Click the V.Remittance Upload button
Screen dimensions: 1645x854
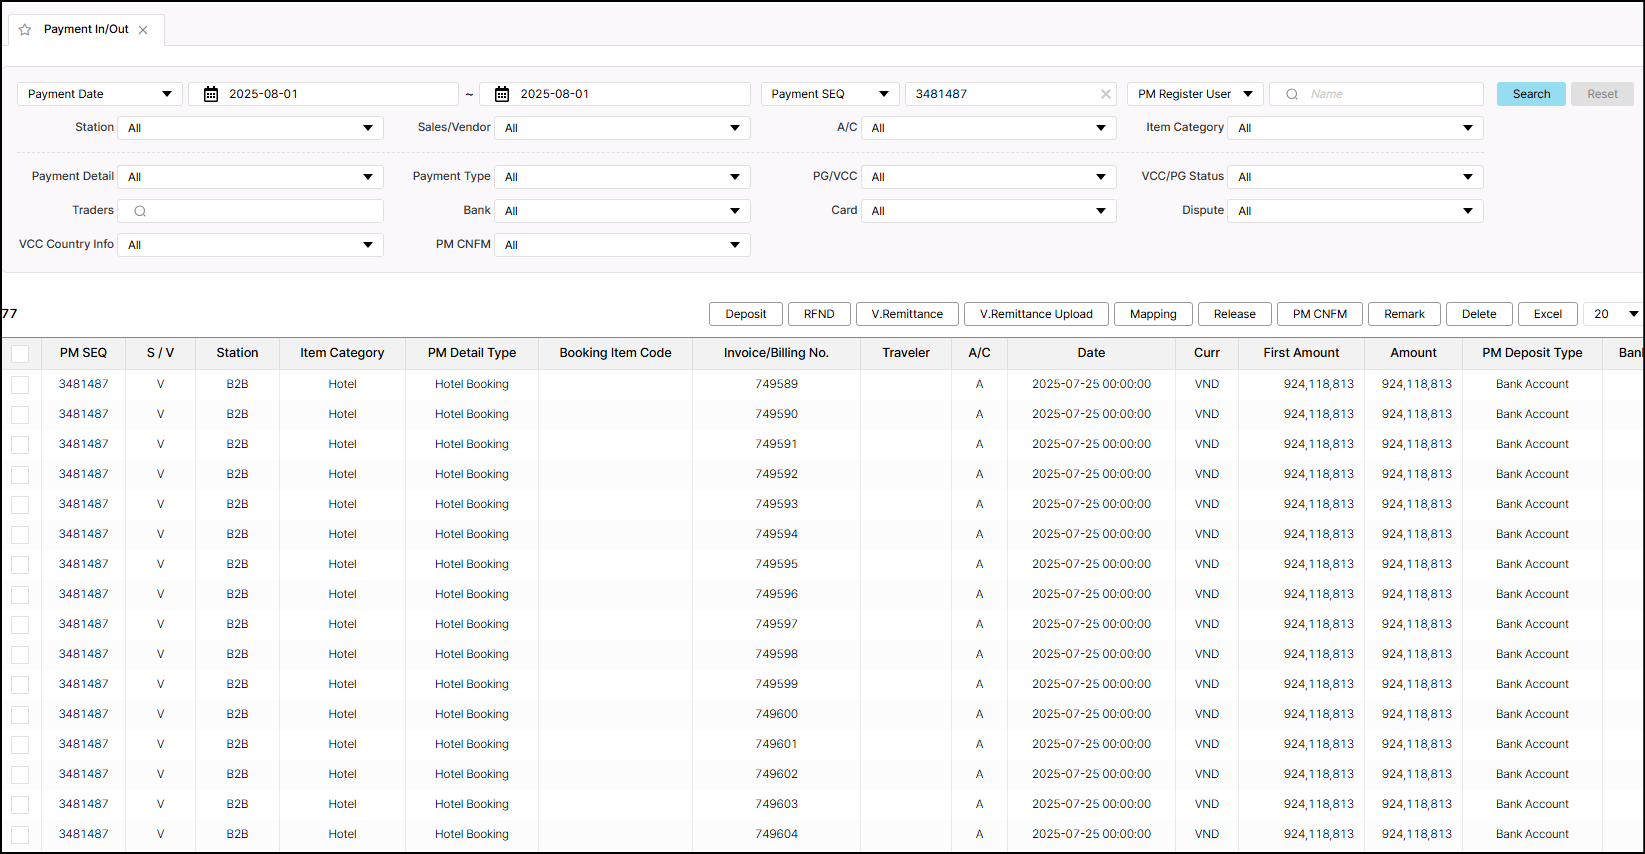click(x=1036, y=314)
